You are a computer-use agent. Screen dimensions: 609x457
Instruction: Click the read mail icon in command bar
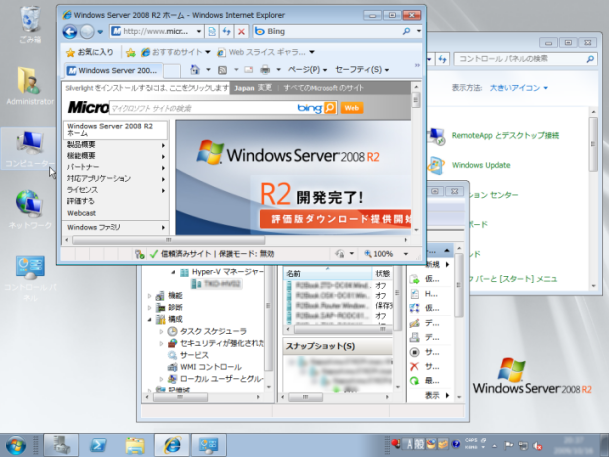click(249, 70)
